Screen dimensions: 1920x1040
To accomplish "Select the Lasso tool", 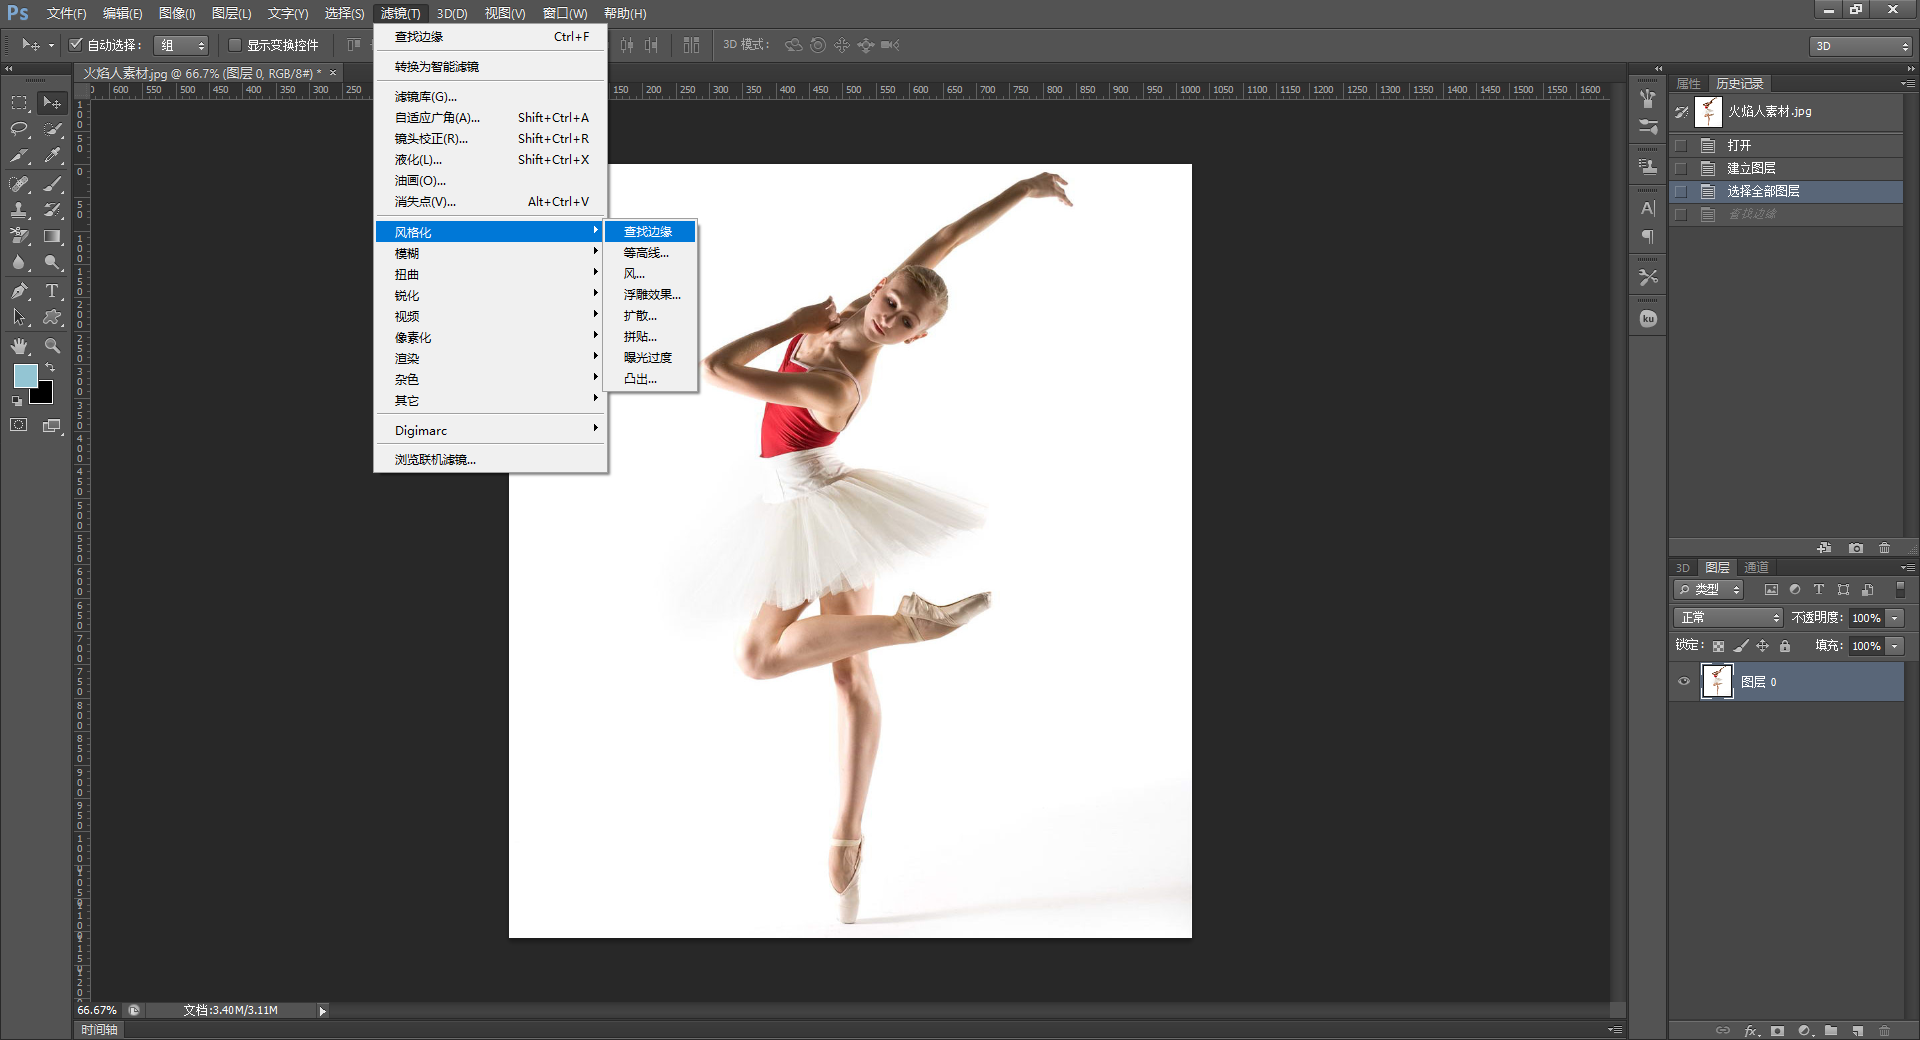I will [x=19, y=129].
